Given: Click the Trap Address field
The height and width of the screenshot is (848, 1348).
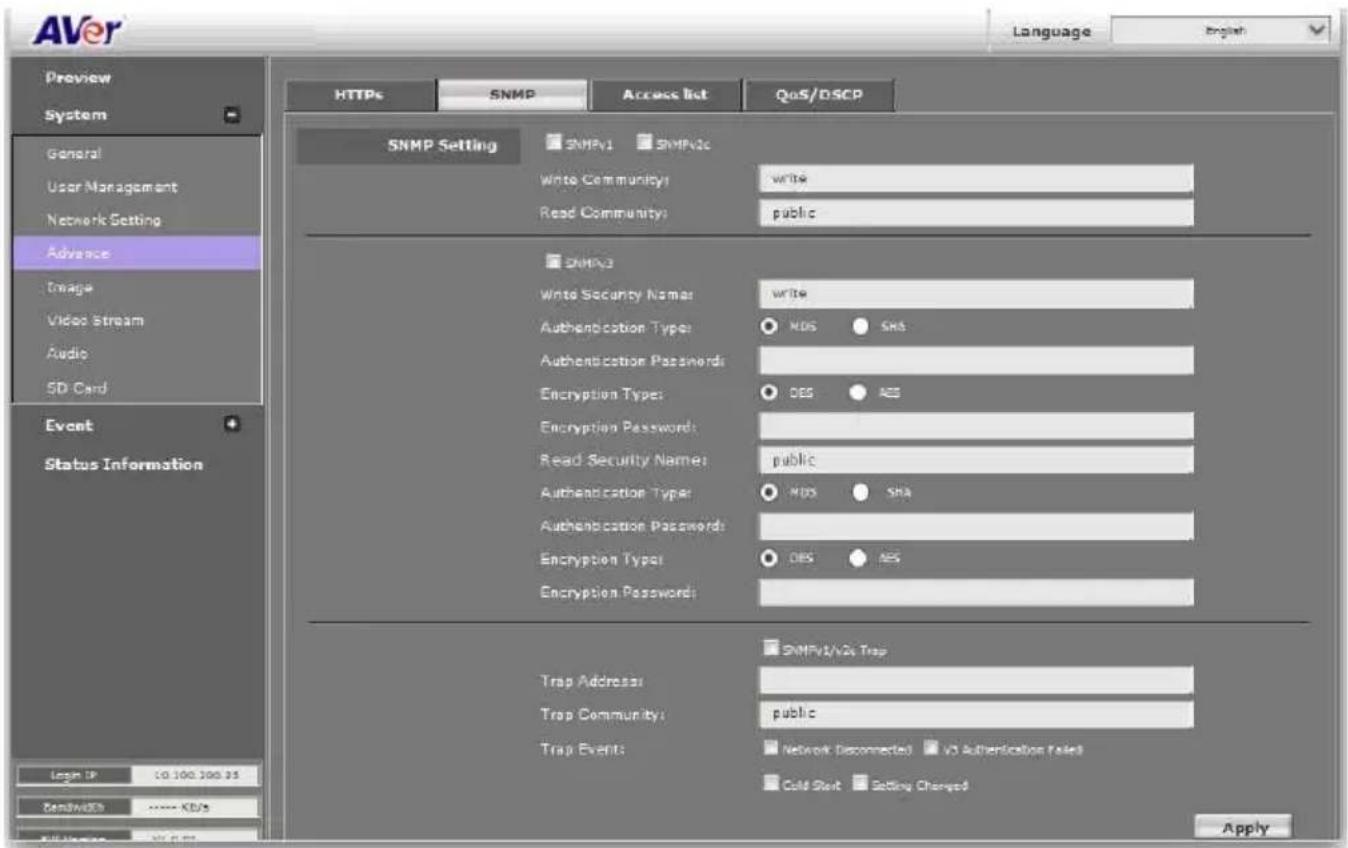Looking at the screenshot, I should [x=976, y=681].
